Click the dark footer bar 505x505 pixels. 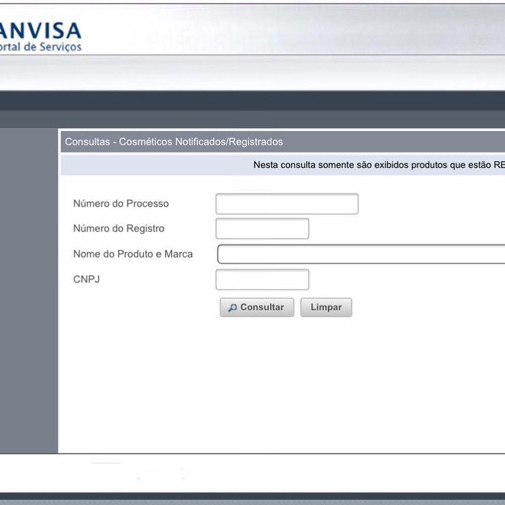click(x=252, y=498)
